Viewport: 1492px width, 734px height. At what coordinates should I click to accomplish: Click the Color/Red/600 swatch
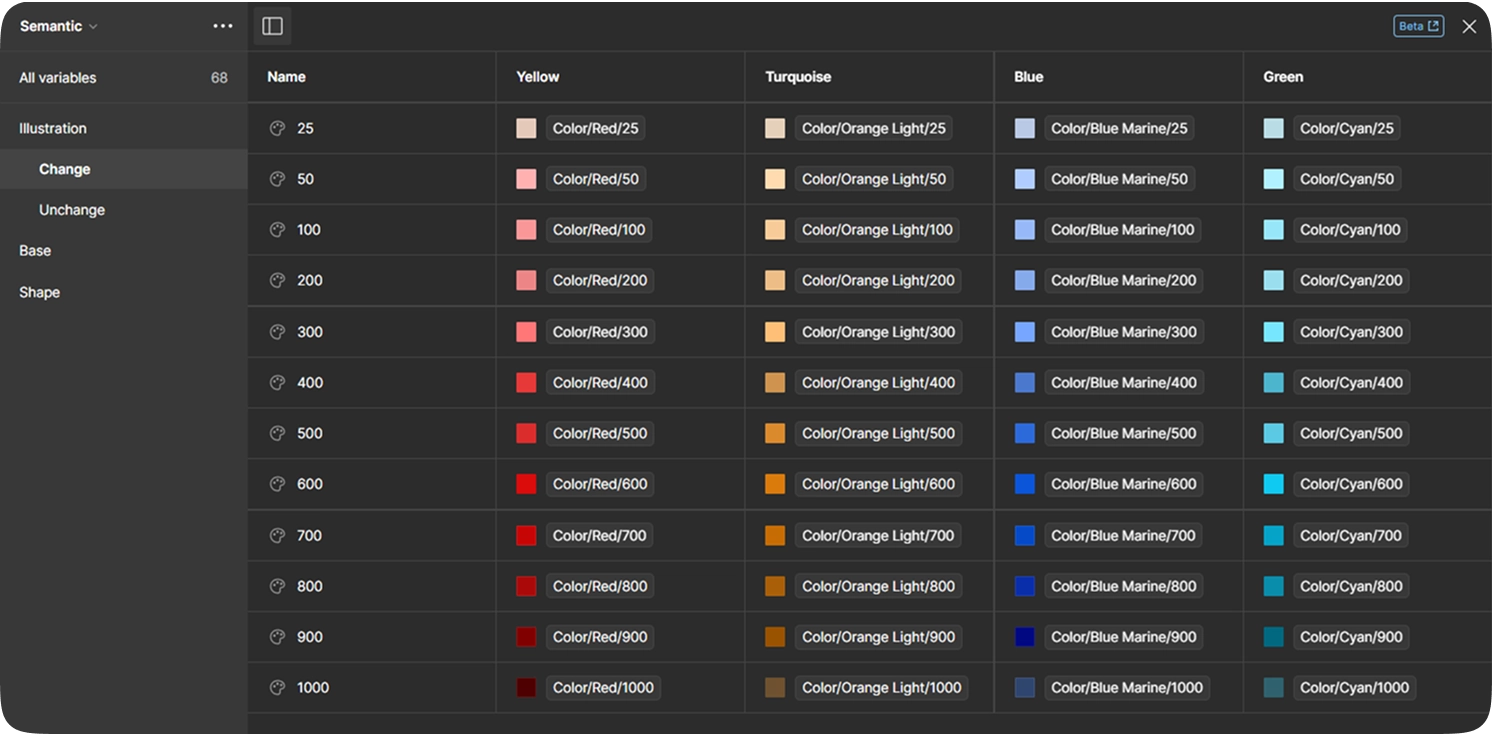point(525,484)
